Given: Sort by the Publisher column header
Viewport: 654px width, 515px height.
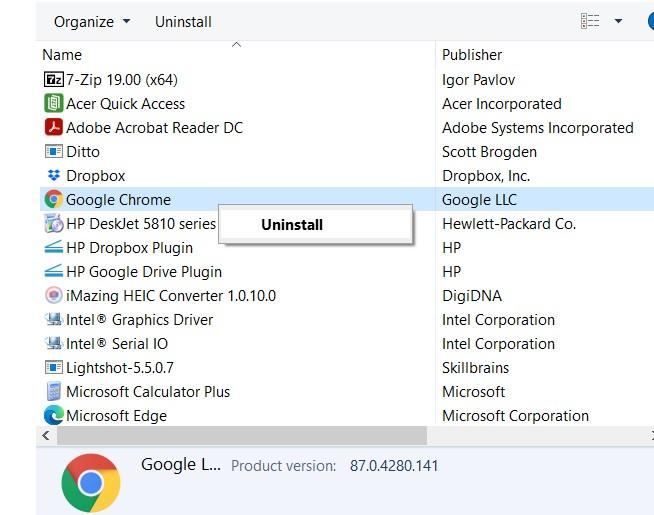Looking at the screenshot, I should click(472, 55).
